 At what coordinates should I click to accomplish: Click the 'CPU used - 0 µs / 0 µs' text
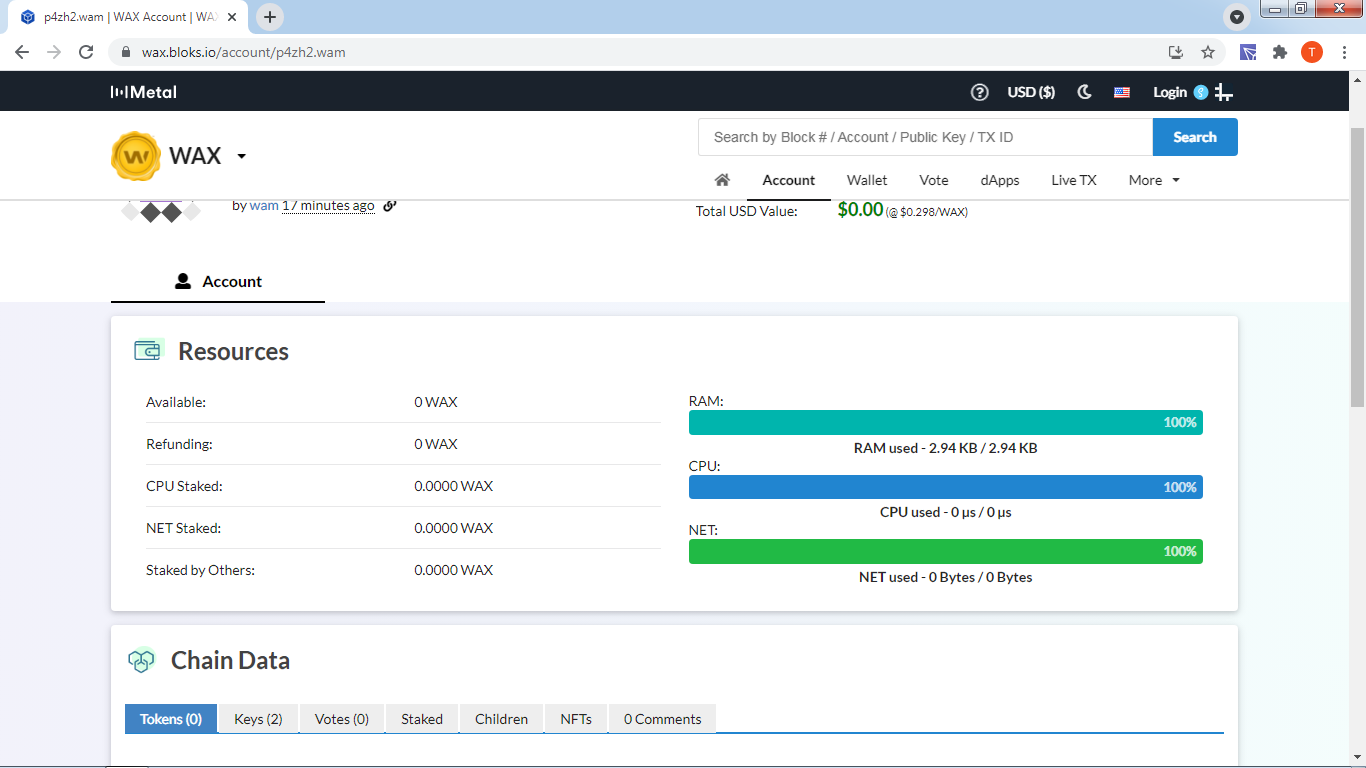[946, 512]
